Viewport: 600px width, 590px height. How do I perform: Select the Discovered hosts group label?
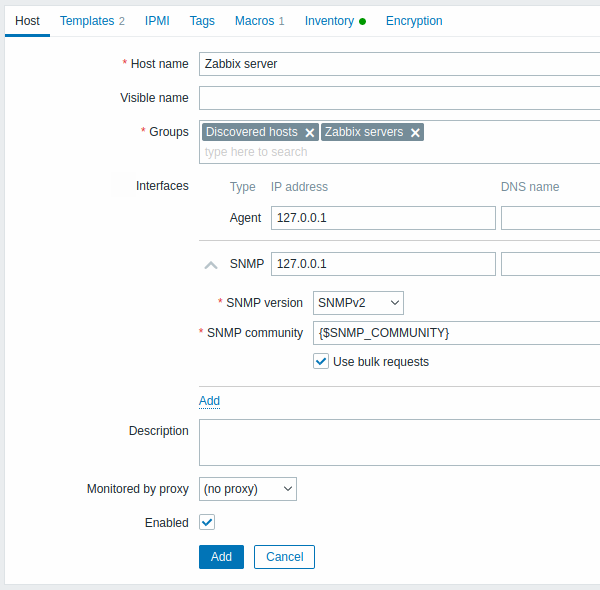click(252, 132)
